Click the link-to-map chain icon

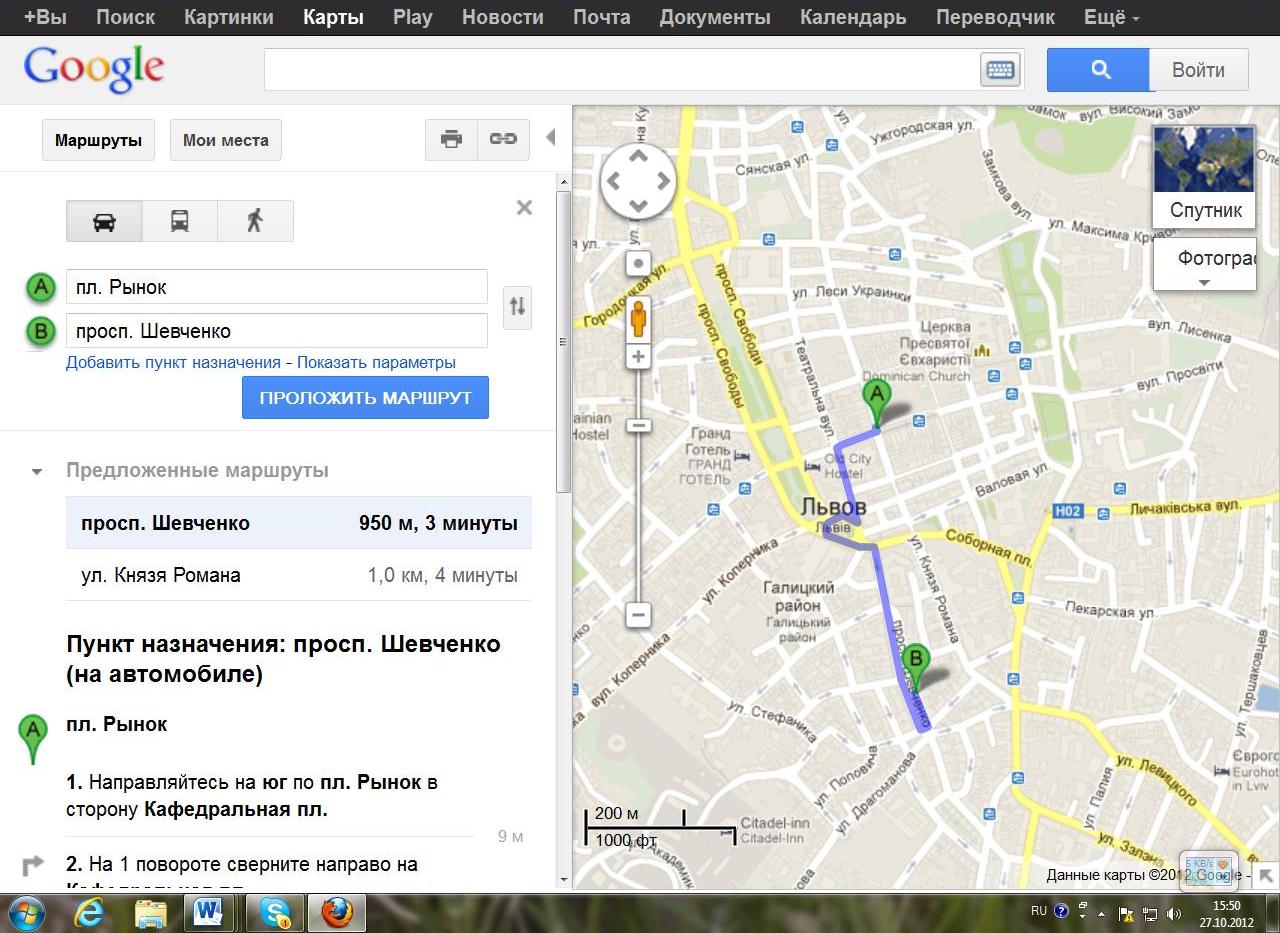(x=502, y=140)
